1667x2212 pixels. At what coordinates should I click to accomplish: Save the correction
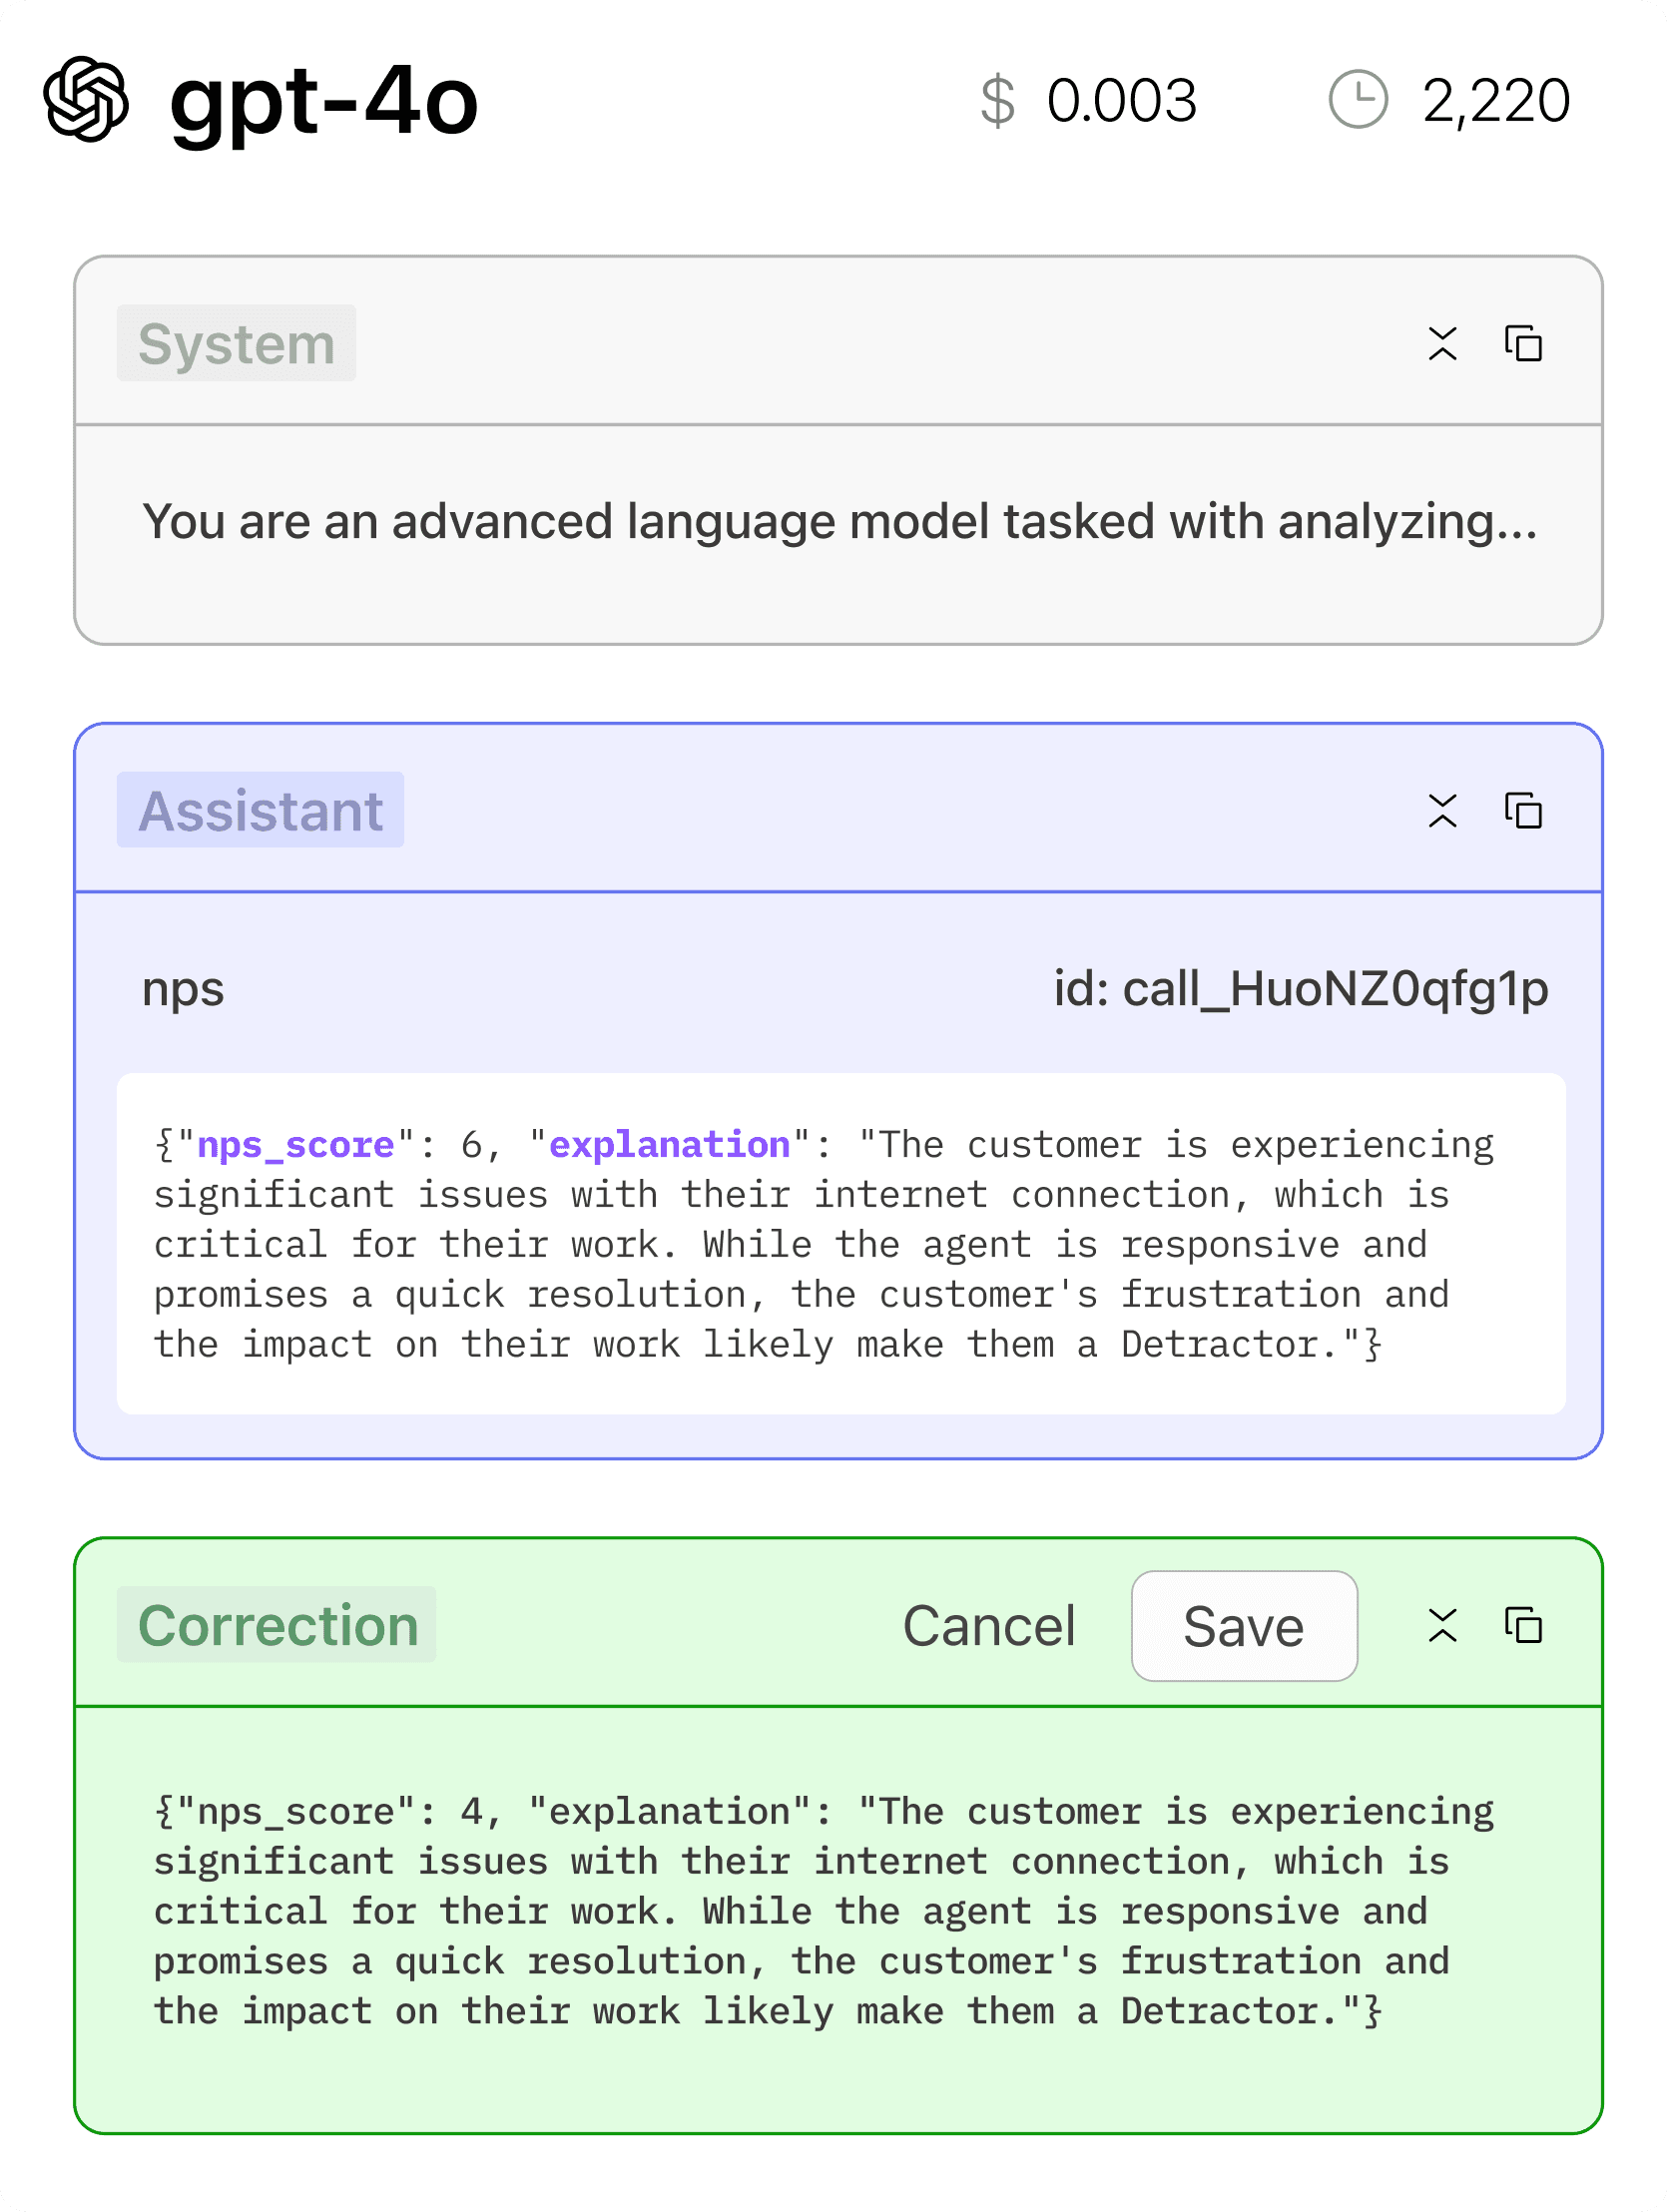1243,1626
